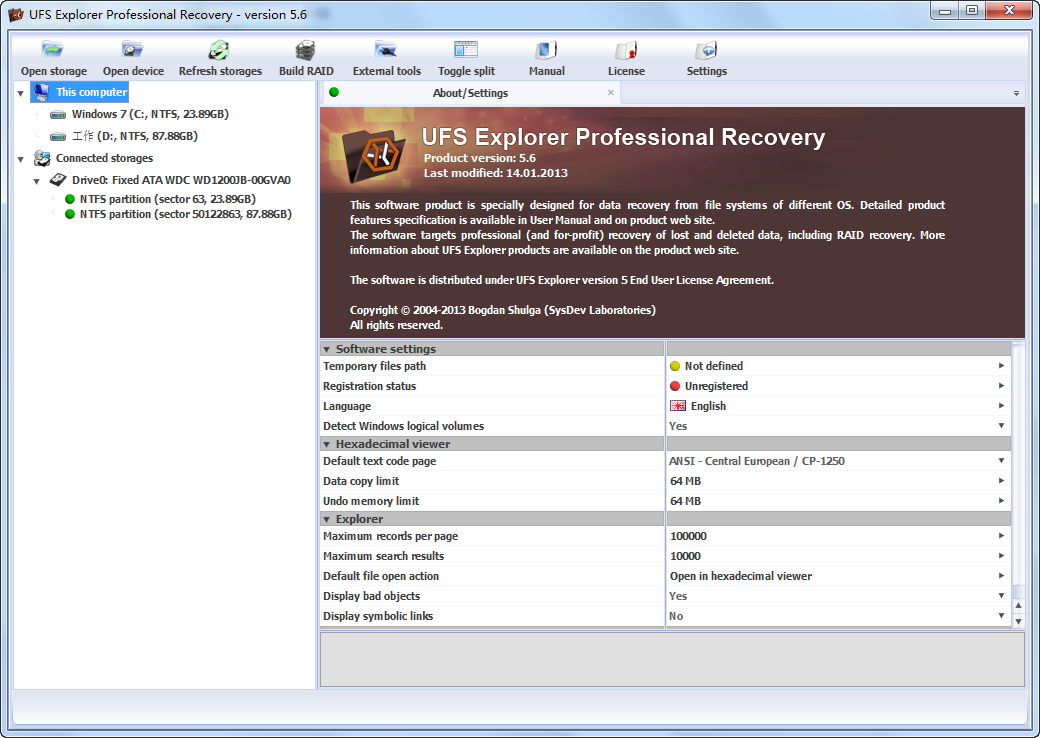Click arrow for Temporary files path
The width and height of the screenshot is (1040, 738).
coord(1002,365)
